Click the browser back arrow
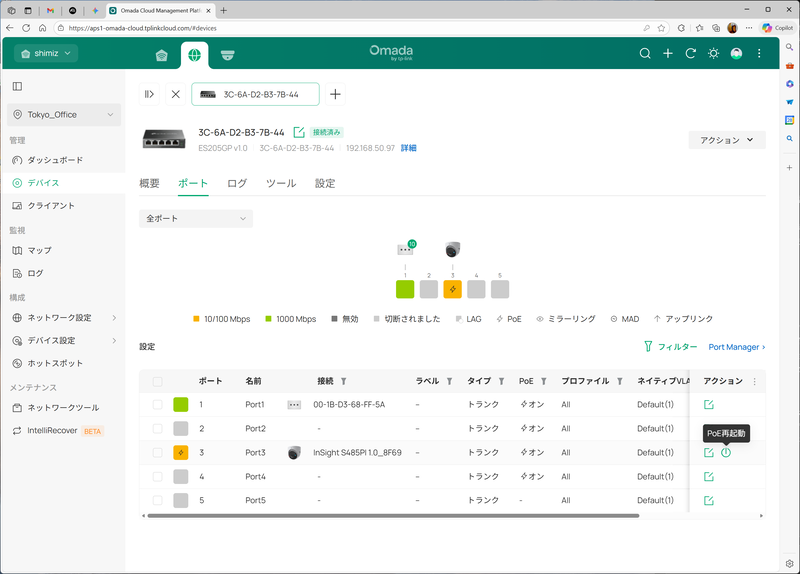Viewport: 800px width, 574px height. [x=10, y=28]
